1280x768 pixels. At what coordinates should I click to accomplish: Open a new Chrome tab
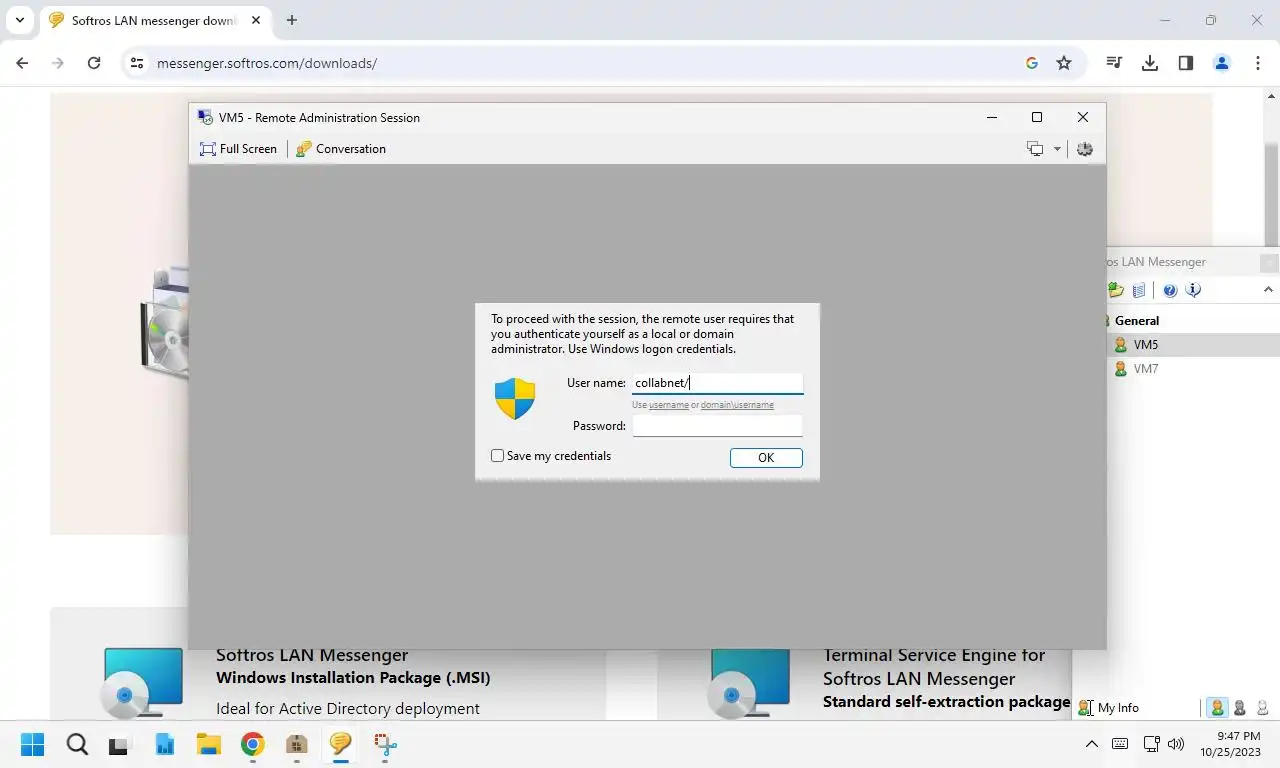coord(292,20)
